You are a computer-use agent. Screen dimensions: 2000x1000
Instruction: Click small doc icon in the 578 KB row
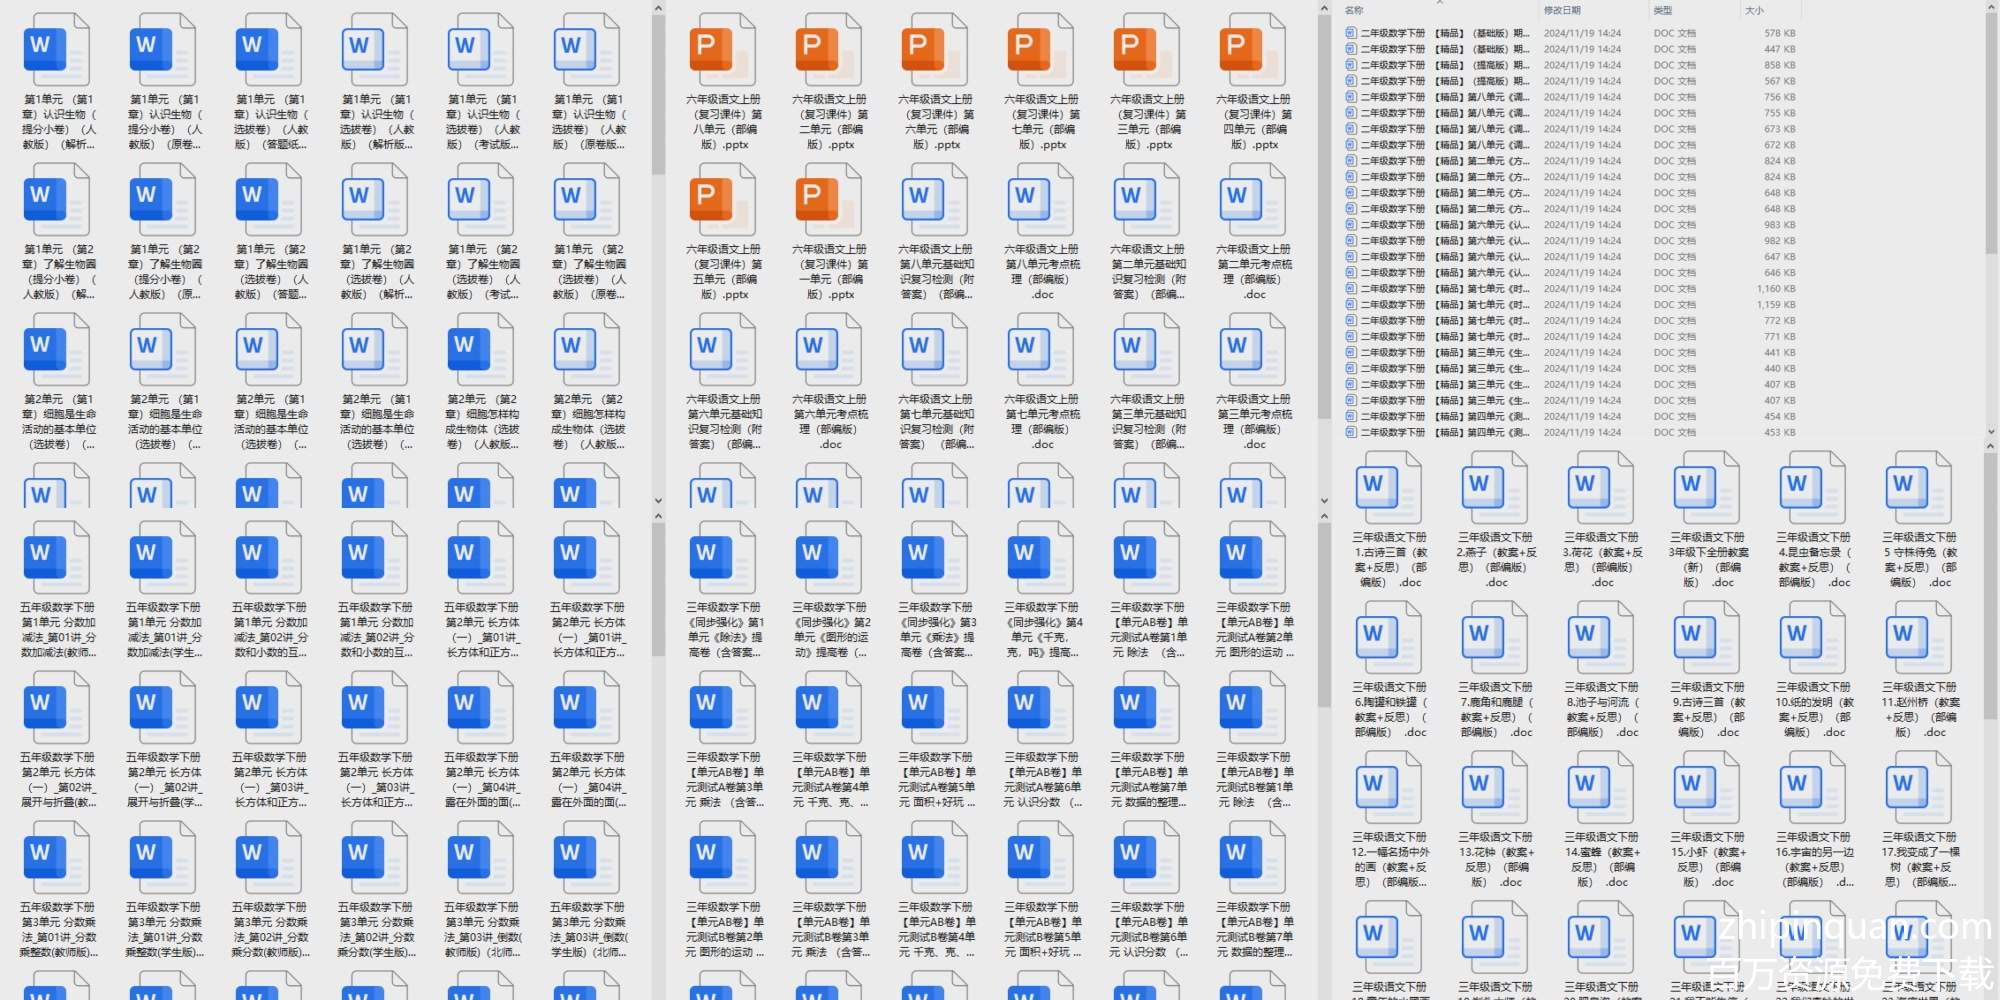1351,33
